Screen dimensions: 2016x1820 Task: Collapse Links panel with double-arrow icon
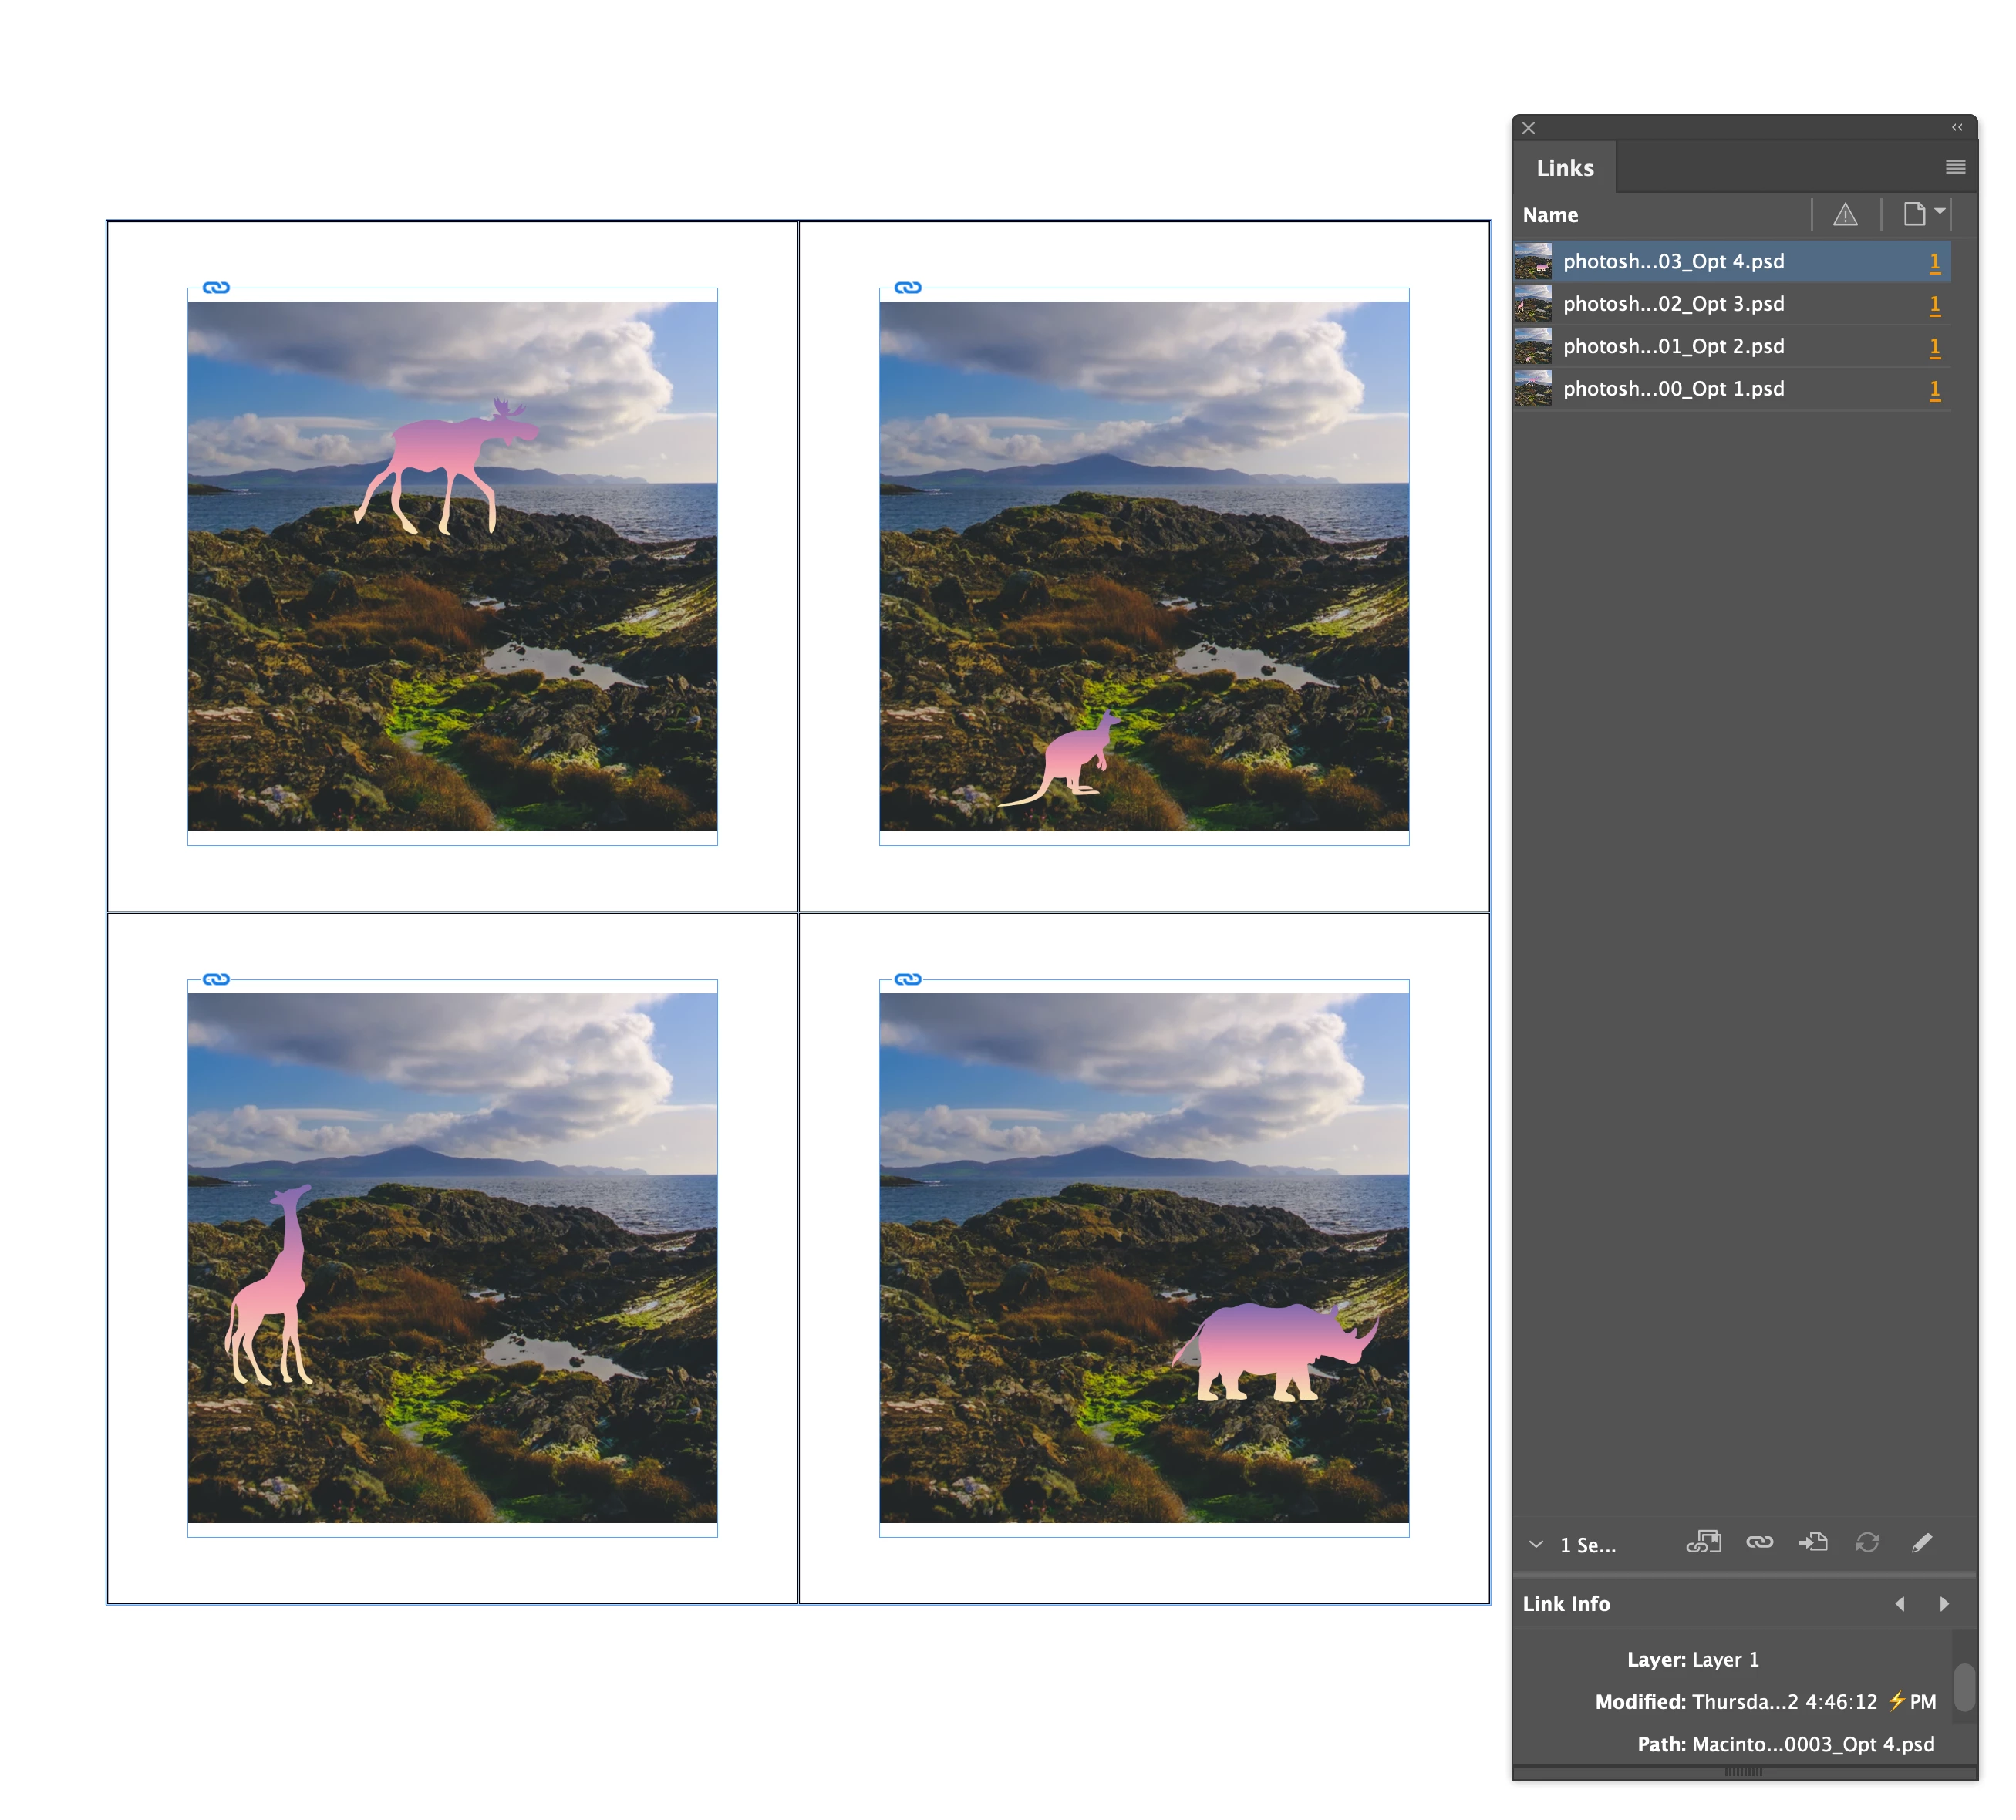pyautogui.click(x=1957, y=128)
